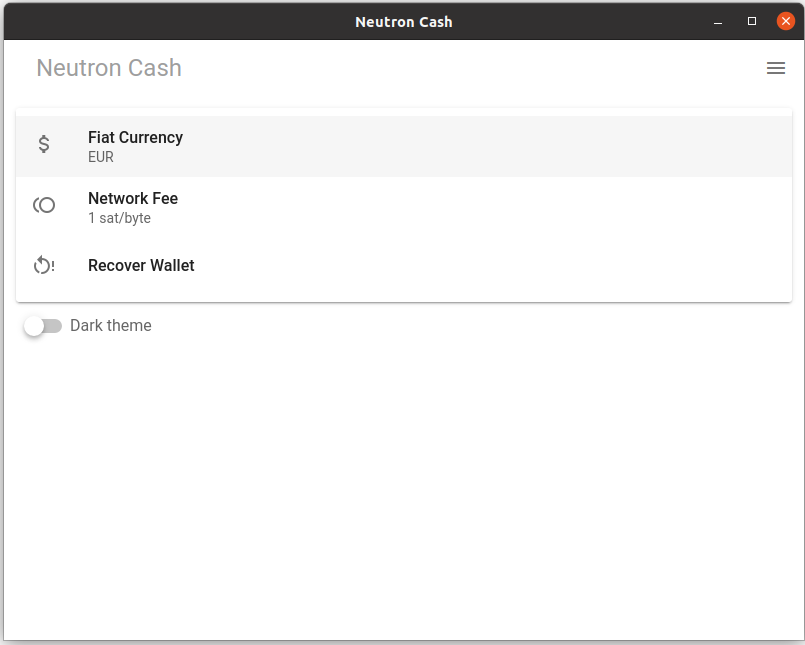The image size is (805, 645).
Task: Open the hamburger menu icon
Action: (x=776, y=68)
